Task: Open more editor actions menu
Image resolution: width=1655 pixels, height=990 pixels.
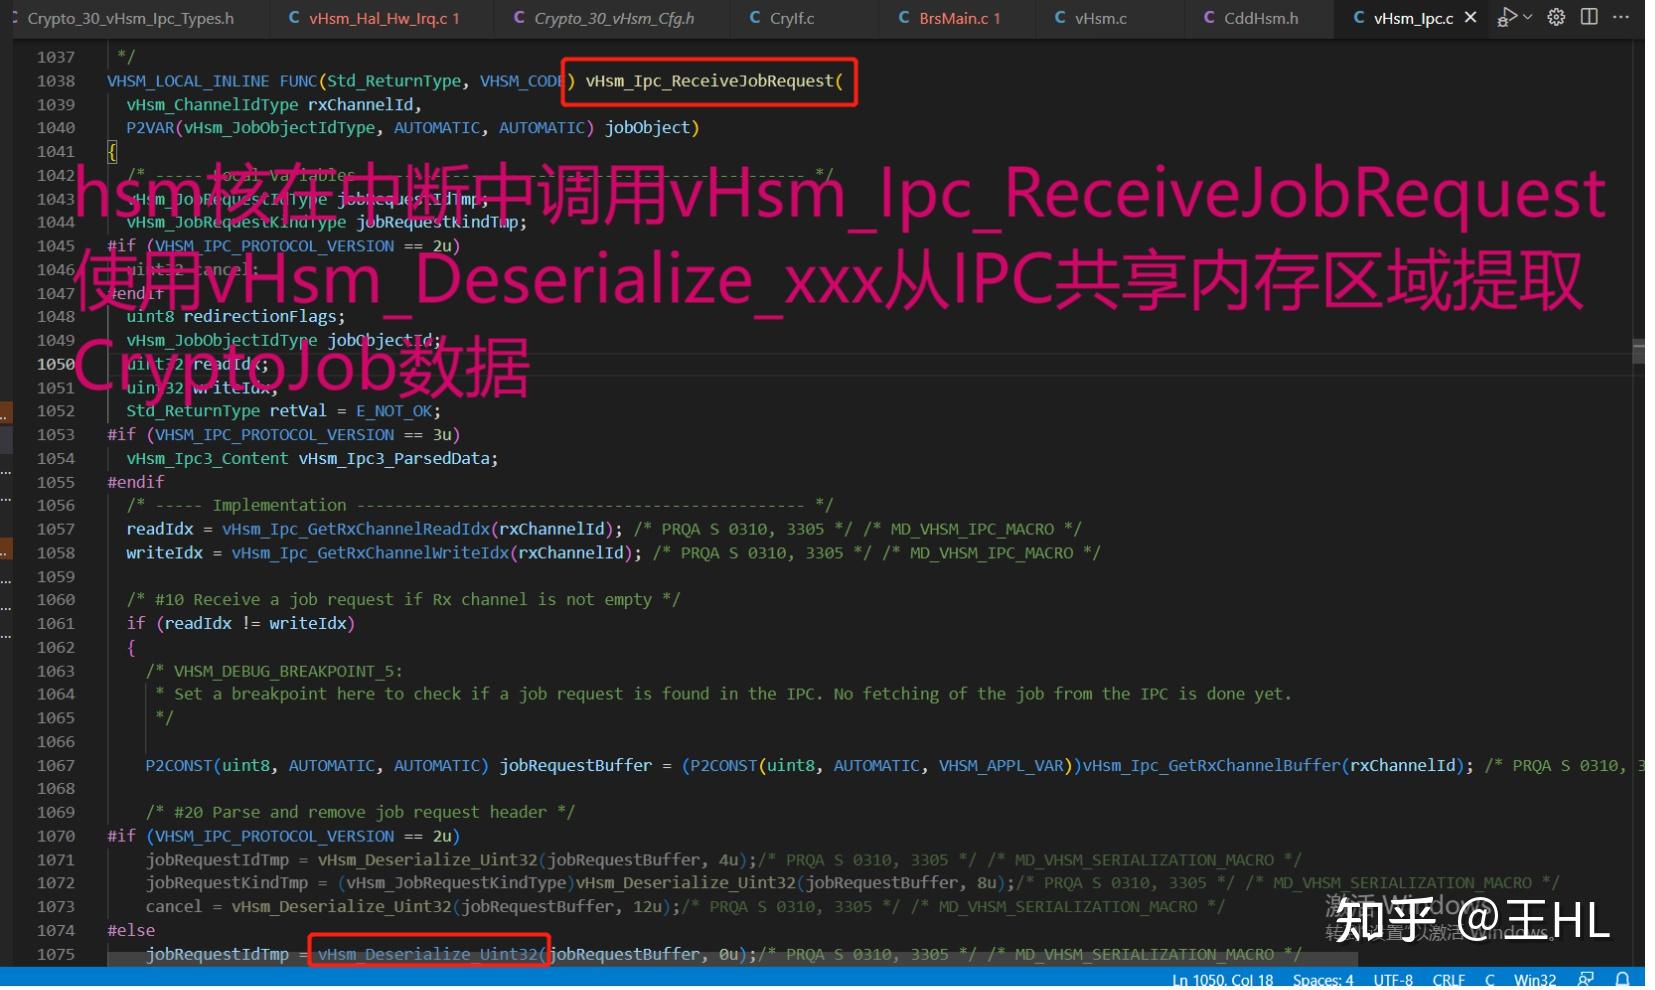Action: click(1621, 17)
